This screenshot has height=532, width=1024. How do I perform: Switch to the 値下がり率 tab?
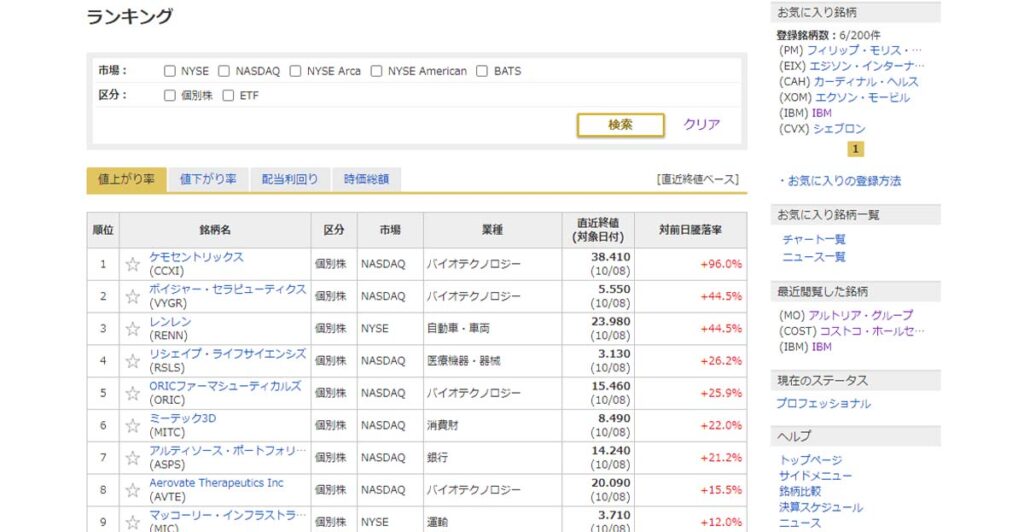[208, 180]
